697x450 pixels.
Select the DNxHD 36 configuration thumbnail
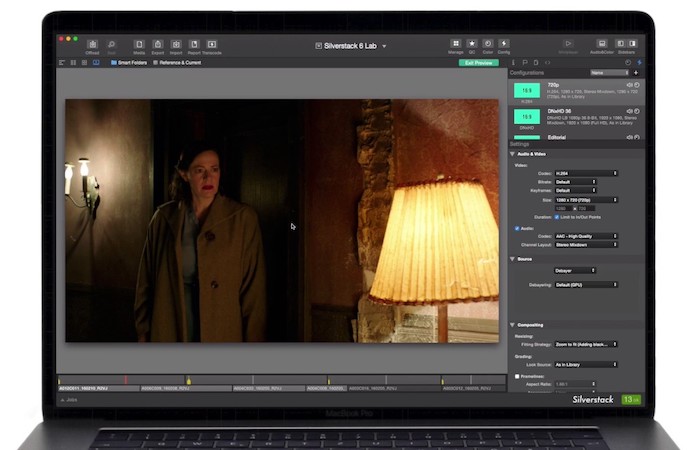tap(527, 117)
